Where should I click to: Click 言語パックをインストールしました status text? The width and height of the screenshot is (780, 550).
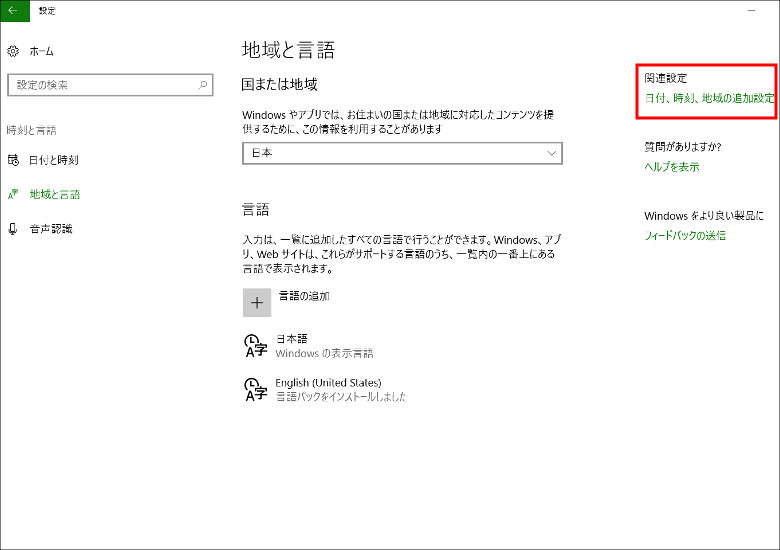point(341,396)
